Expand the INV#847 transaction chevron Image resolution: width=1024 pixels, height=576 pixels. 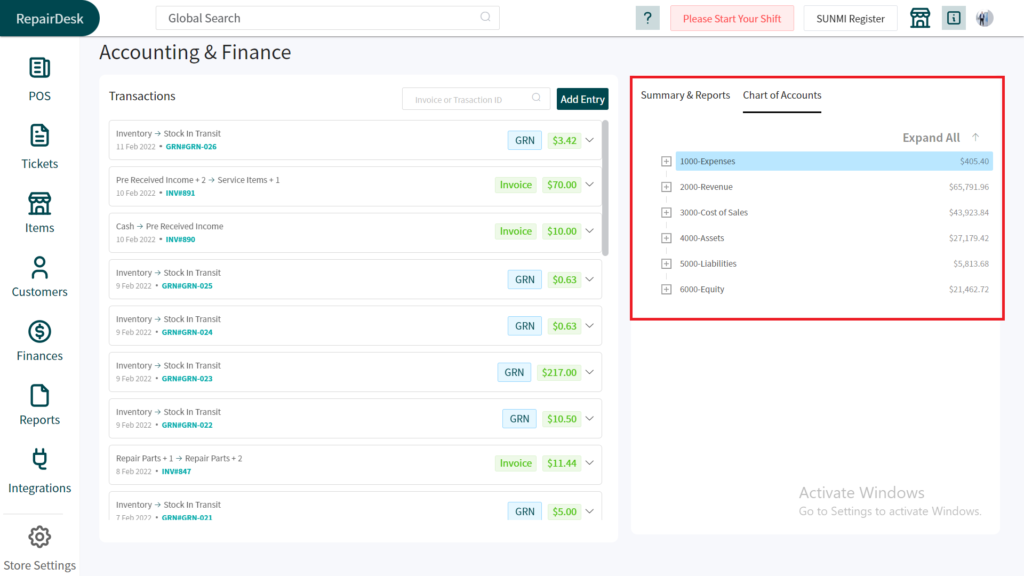click(x=590, y=463)
